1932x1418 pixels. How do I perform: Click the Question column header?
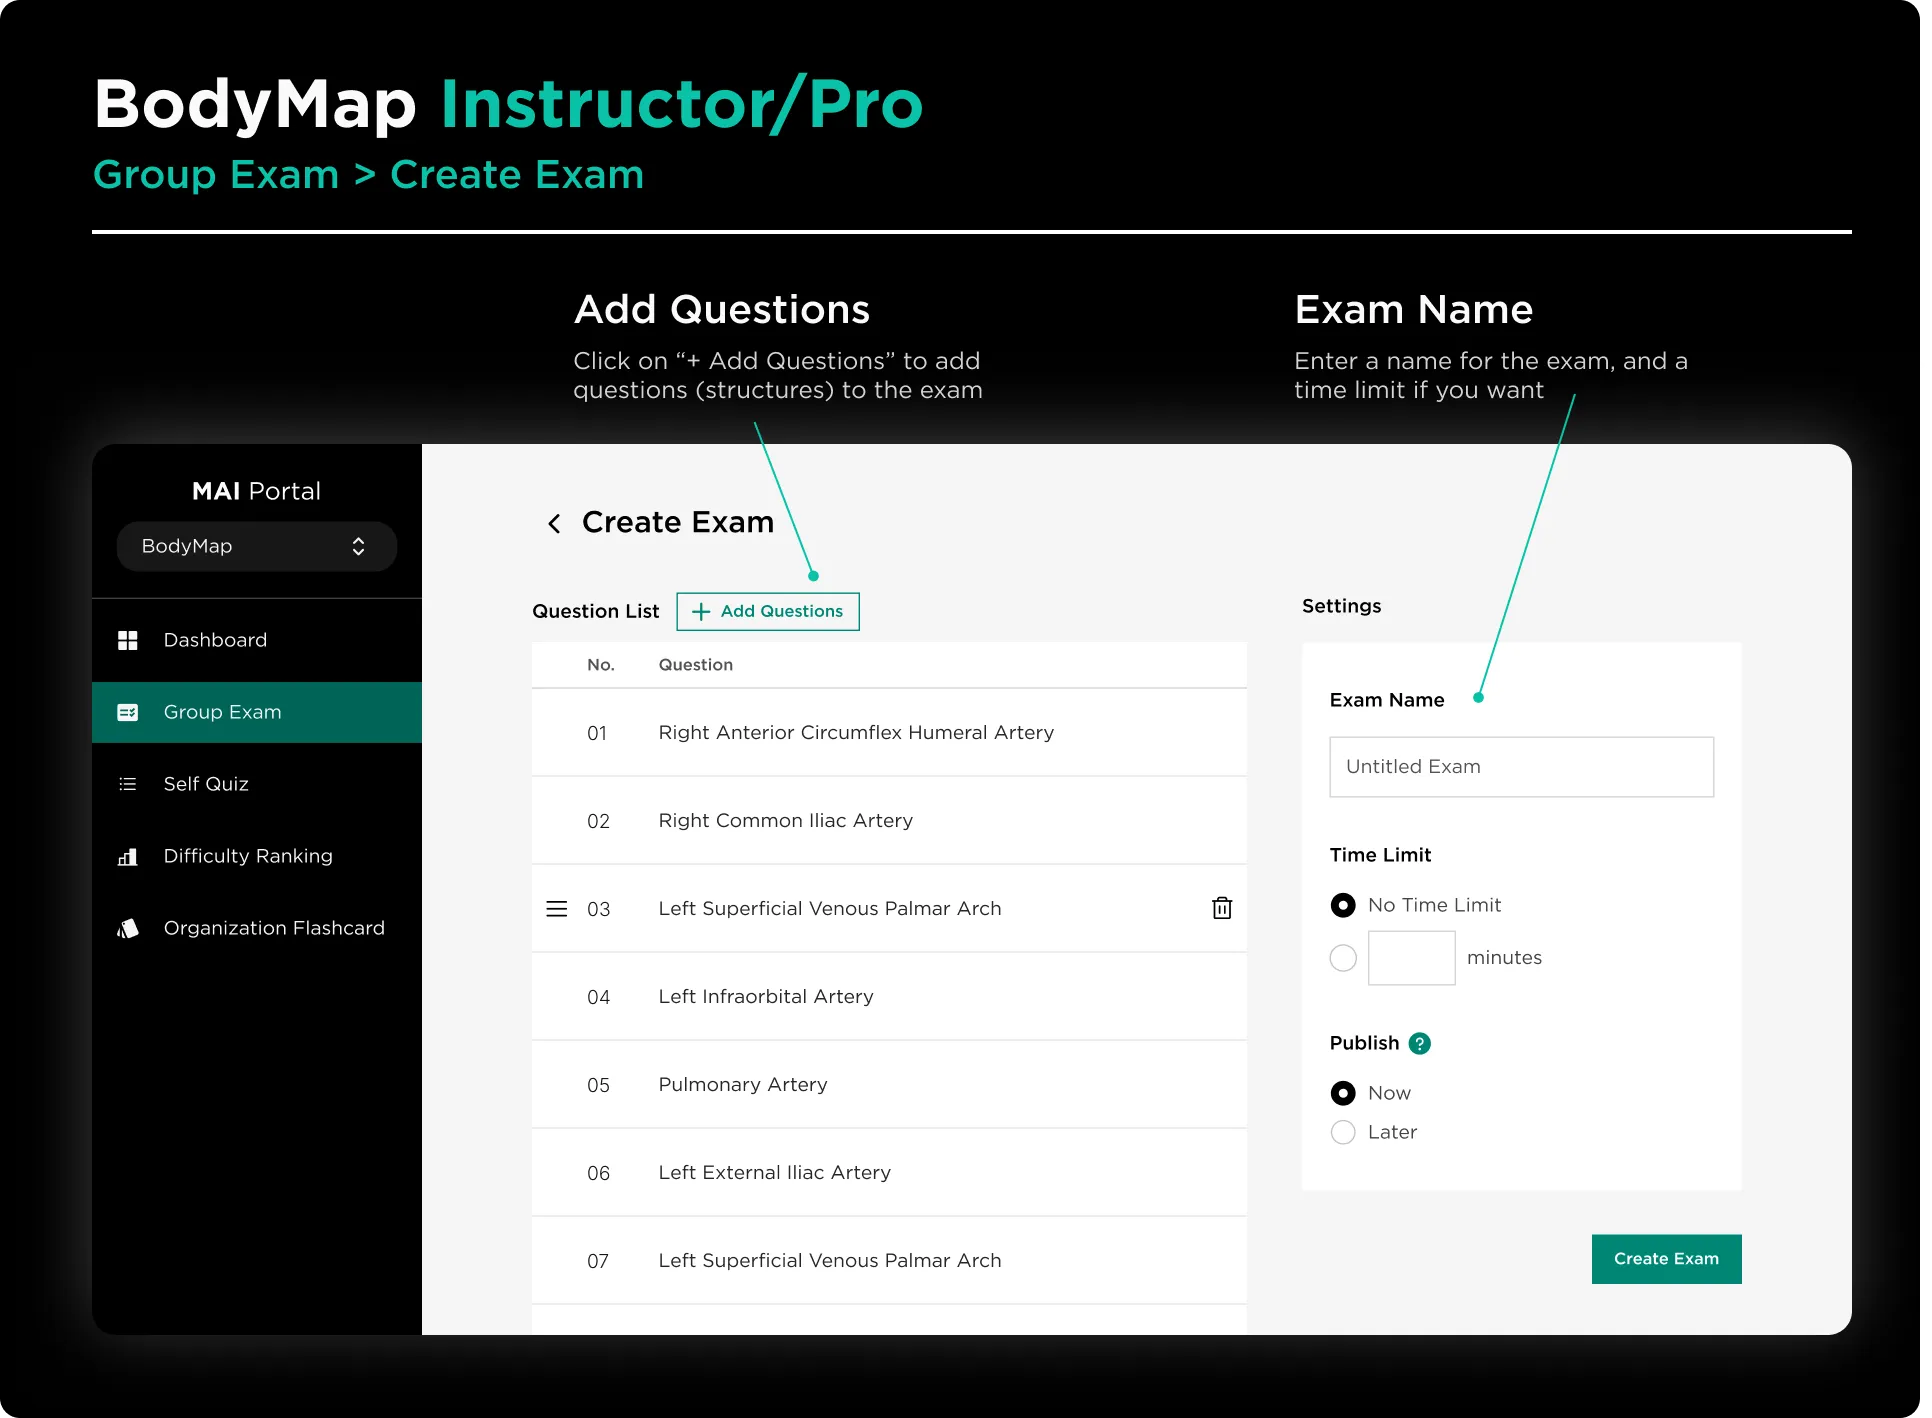coord(695,665)
